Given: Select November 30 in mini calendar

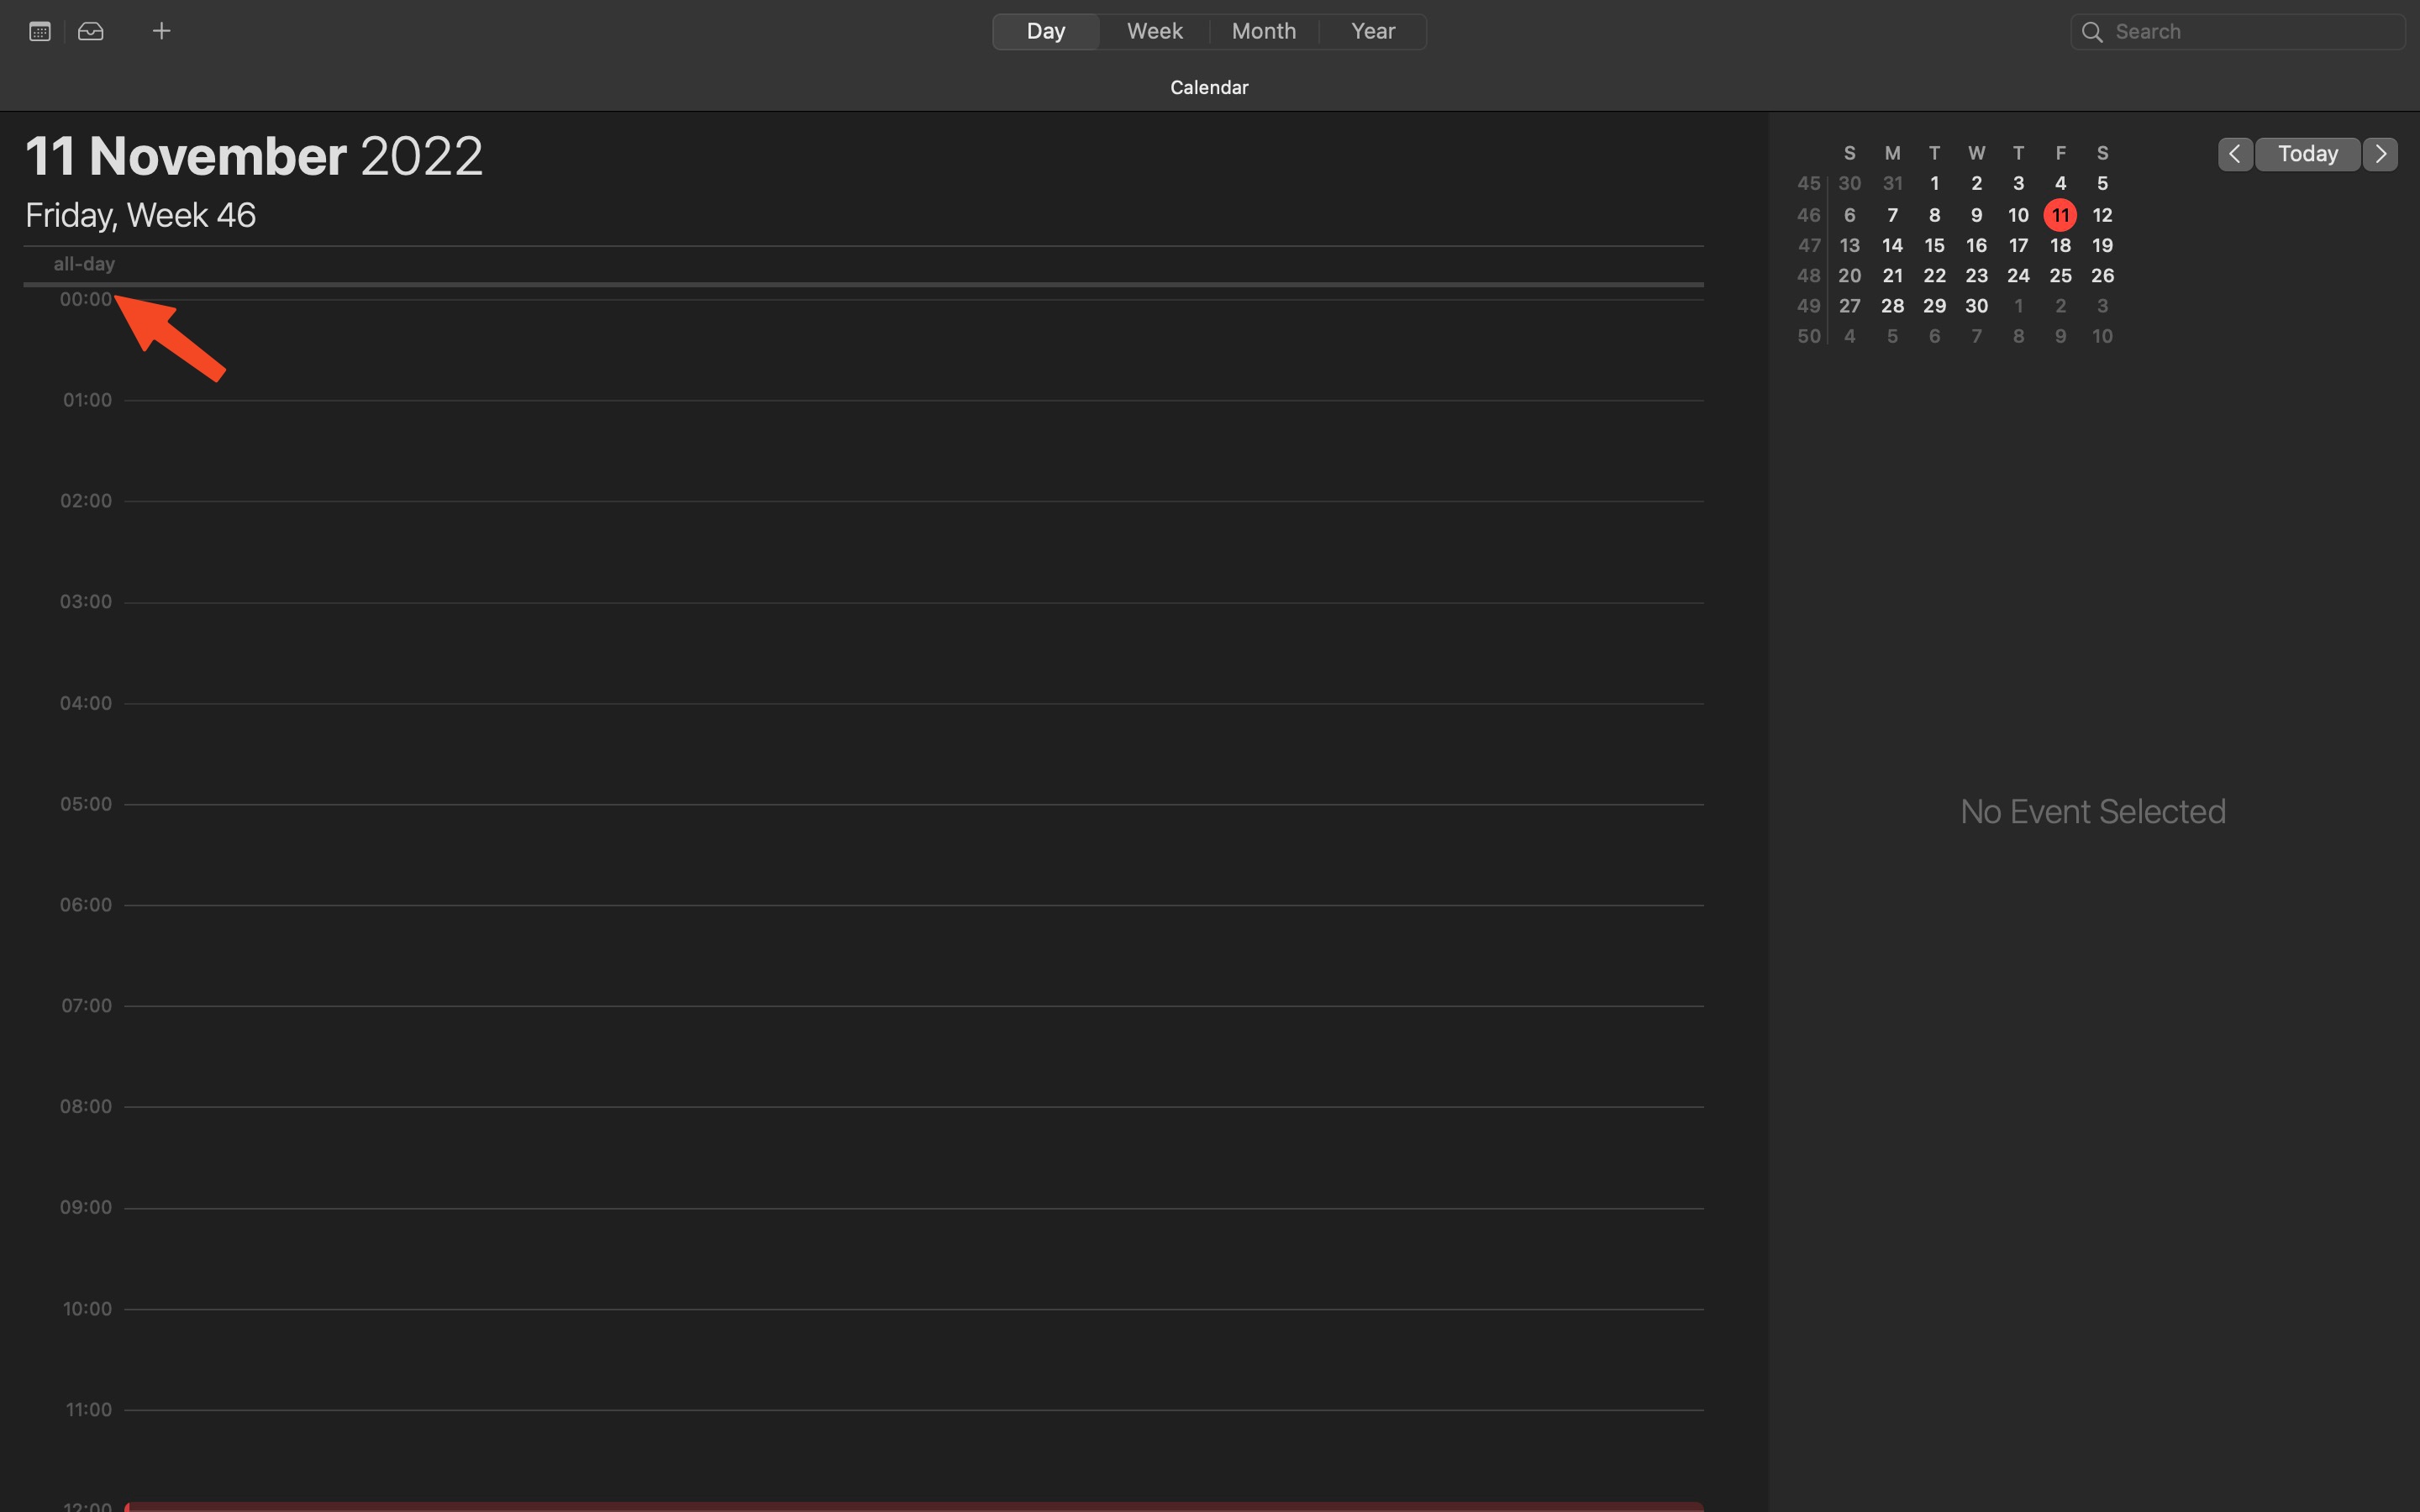Looking at the screenshot, I should click(1975, 305).
